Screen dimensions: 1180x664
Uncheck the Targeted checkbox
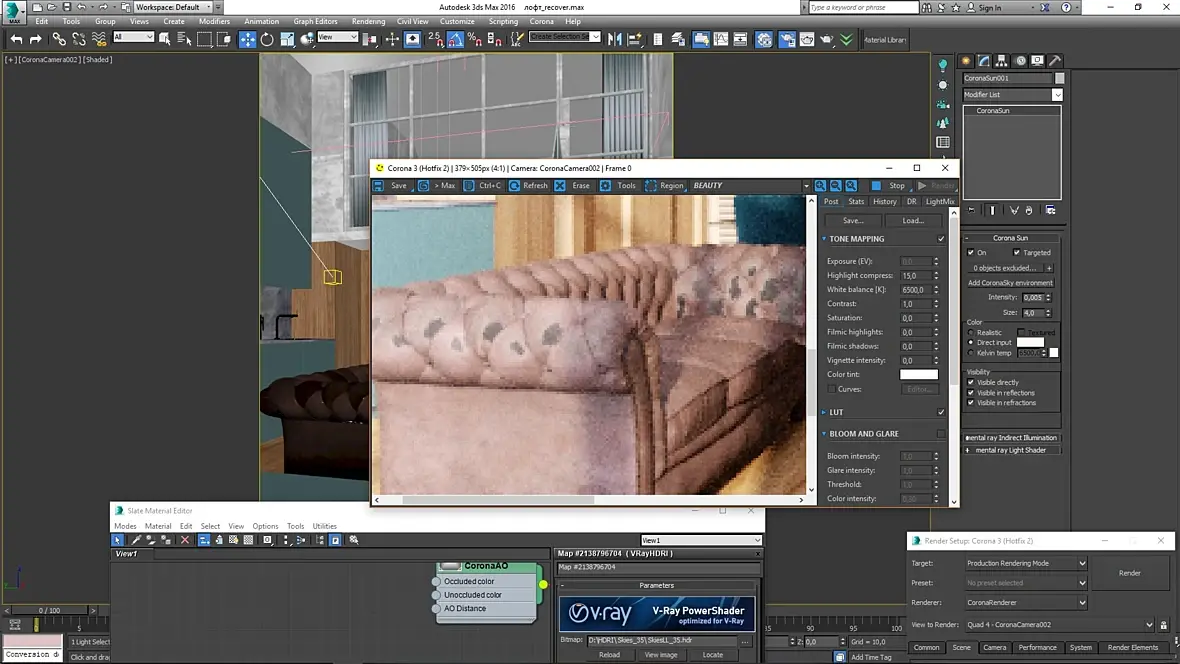coord(1017,253)
